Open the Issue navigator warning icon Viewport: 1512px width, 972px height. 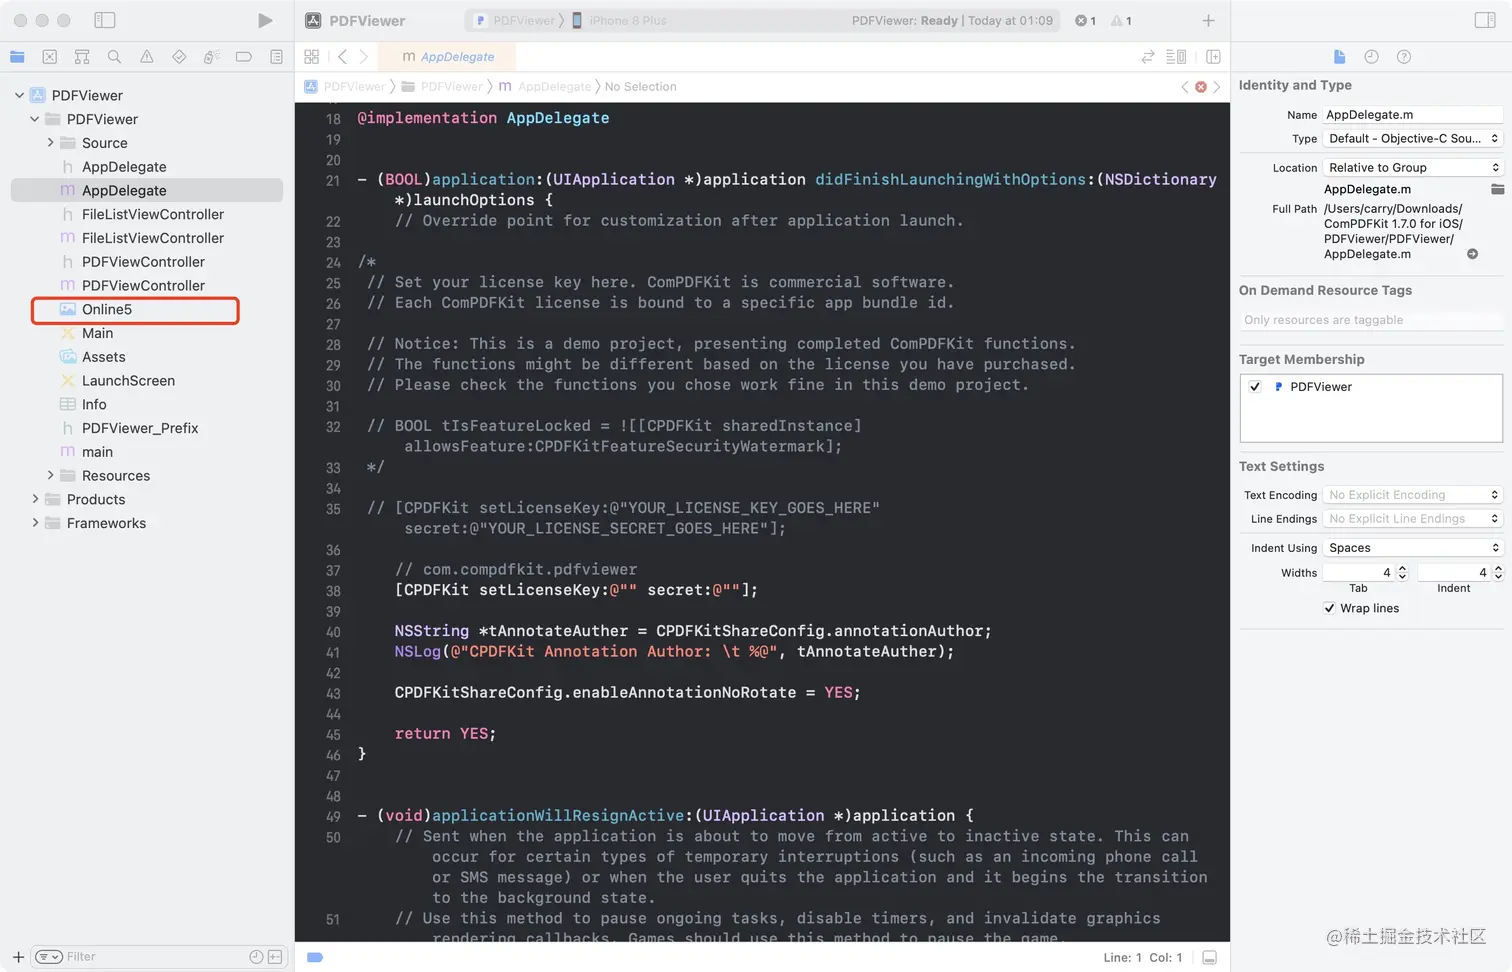click(147, 57)
